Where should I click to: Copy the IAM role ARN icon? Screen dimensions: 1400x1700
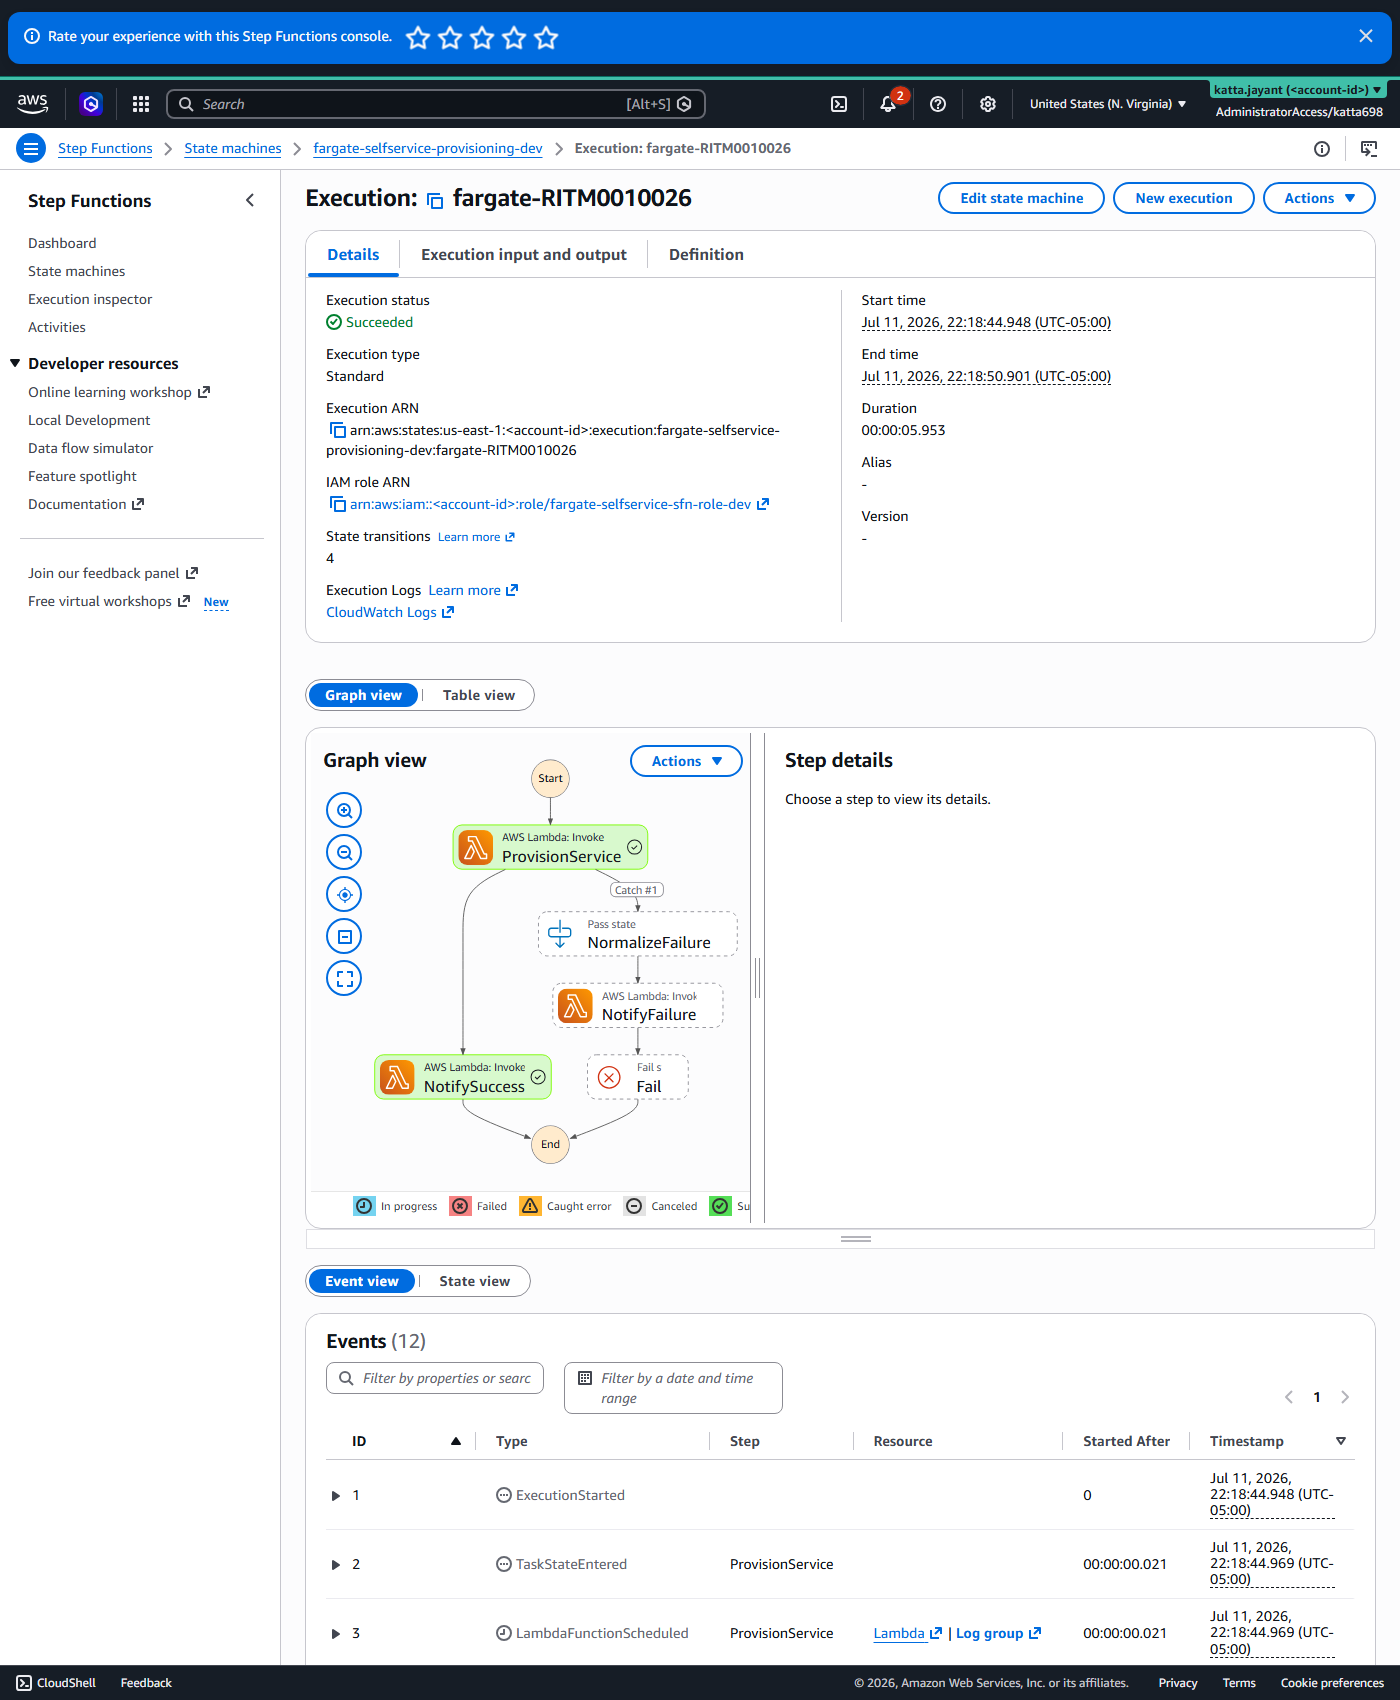click(338, 504)
